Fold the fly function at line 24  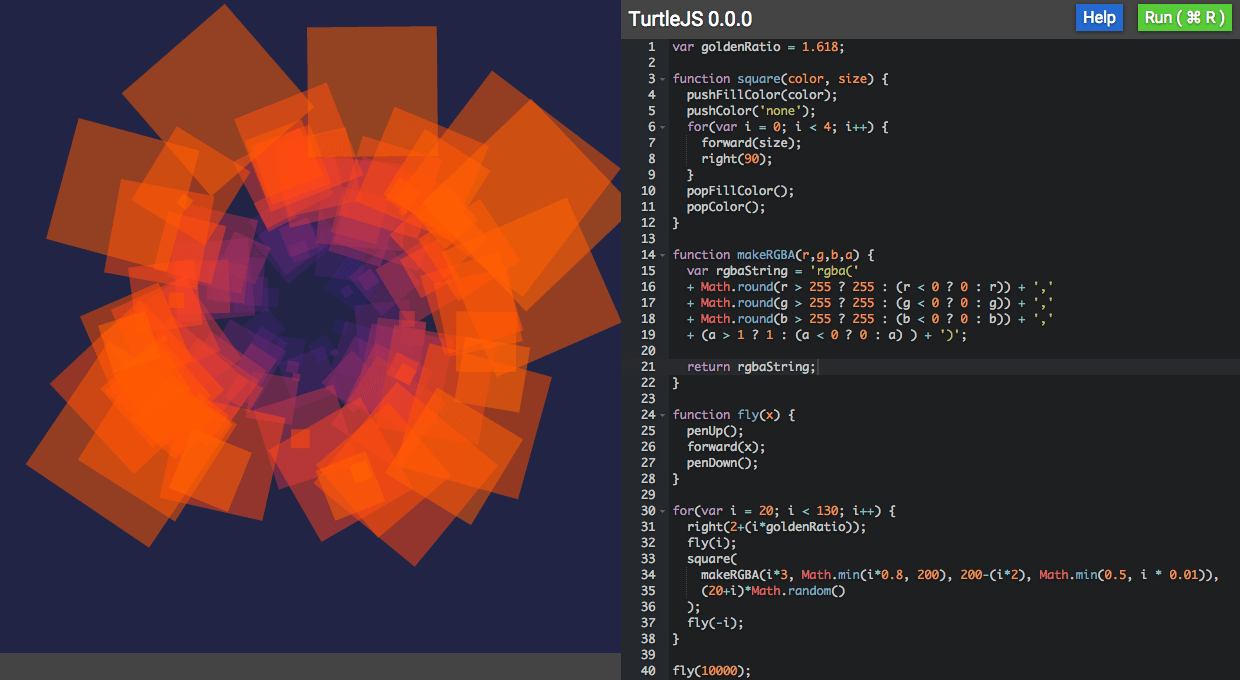[x=662, y=415]
